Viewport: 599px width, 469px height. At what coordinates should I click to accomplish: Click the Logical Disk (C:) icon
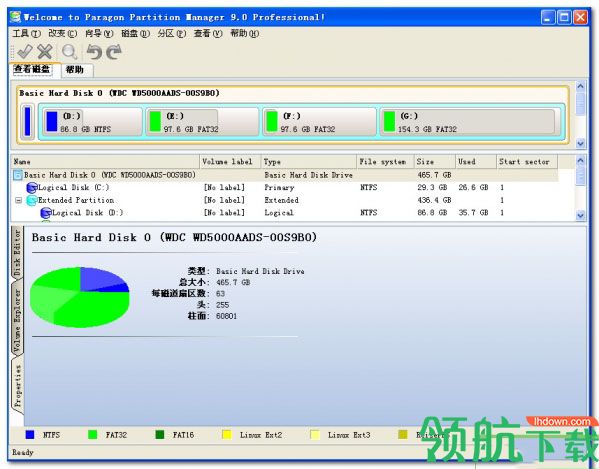pos(32,188)
